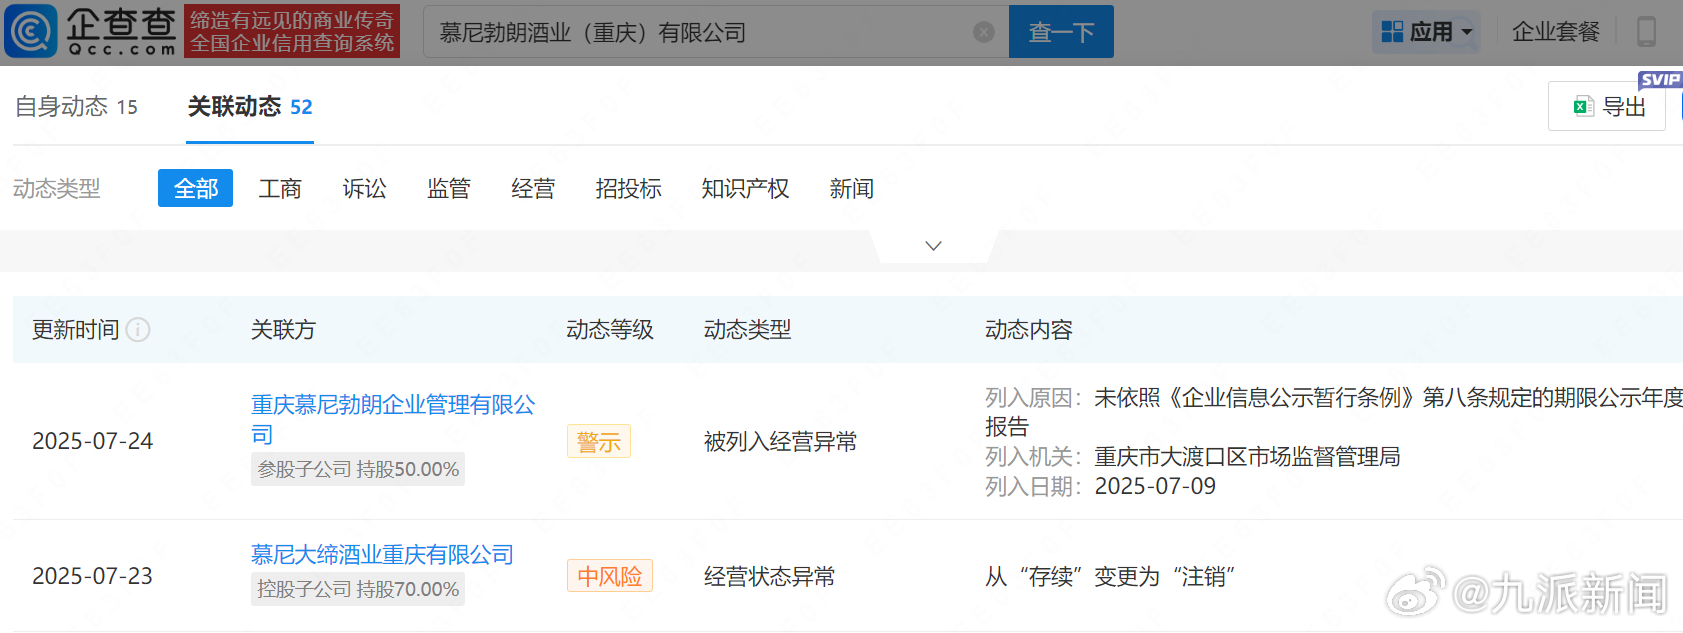Click 列入日期 2025-07-09 text
Image resolution: width=1683 pixels, height=633 pixels.
(x=1100, y=486)
